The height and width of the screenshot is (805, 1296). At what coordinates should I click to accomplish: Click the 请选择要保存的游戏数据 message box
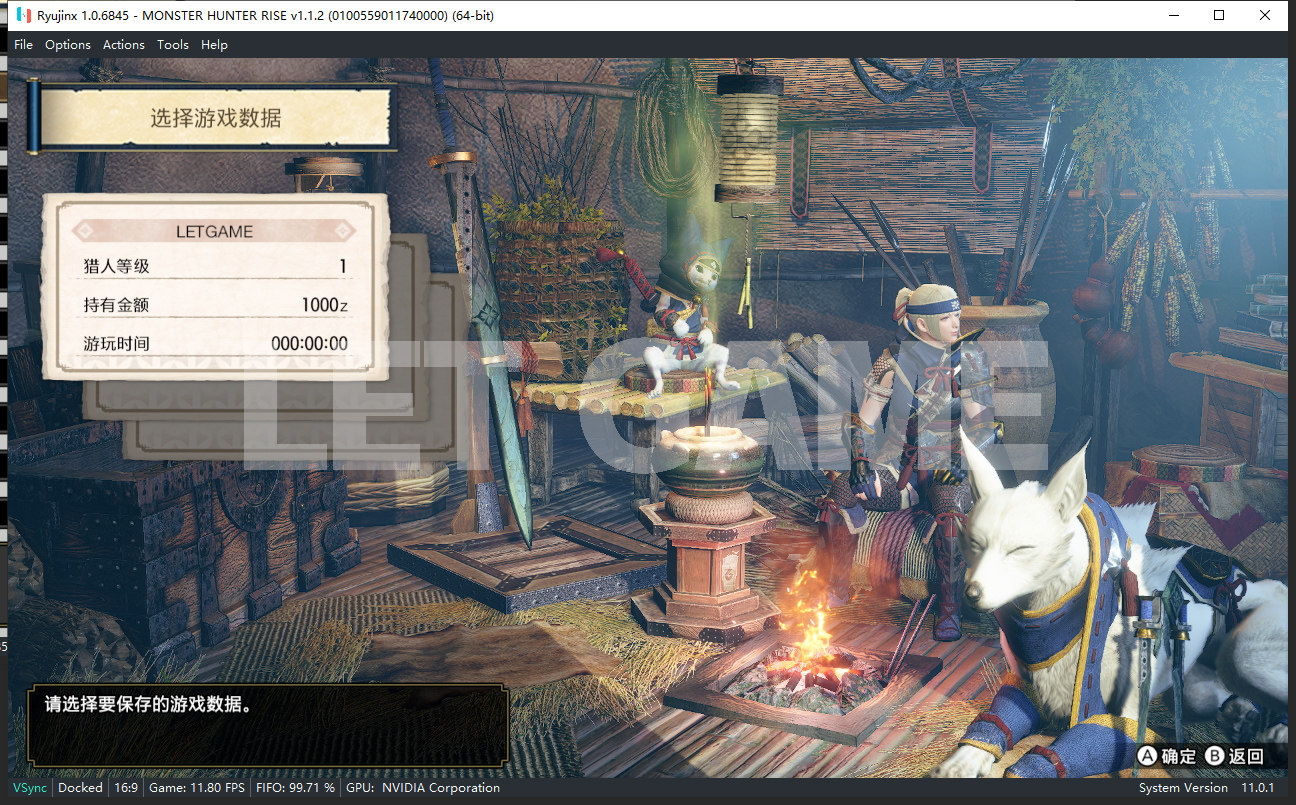point(268,725)
